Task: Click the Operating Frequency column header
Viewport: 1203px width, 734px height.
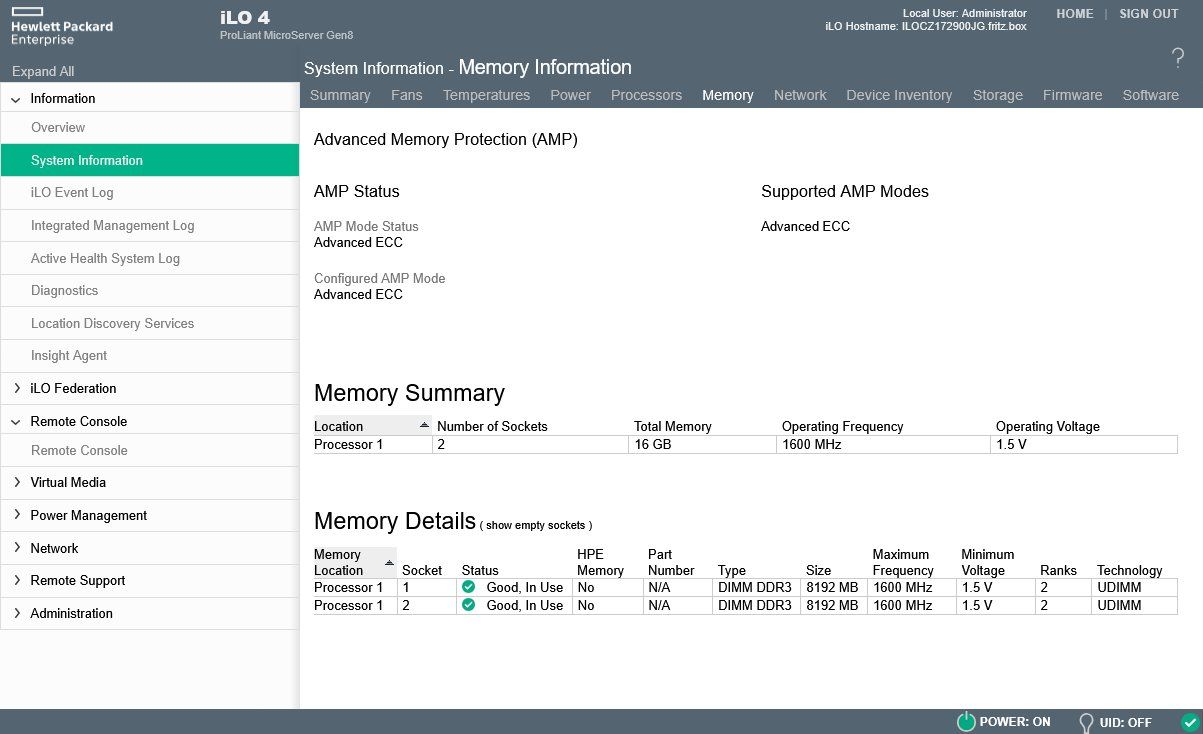Action: click(843, 426)
